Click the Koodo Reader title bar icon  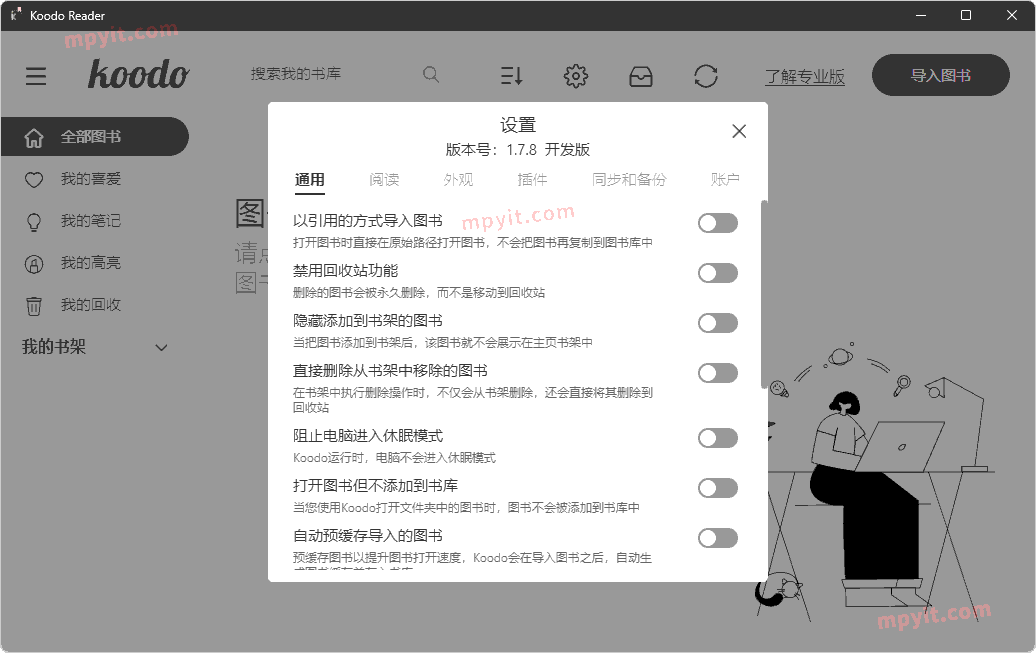[16, 15]
